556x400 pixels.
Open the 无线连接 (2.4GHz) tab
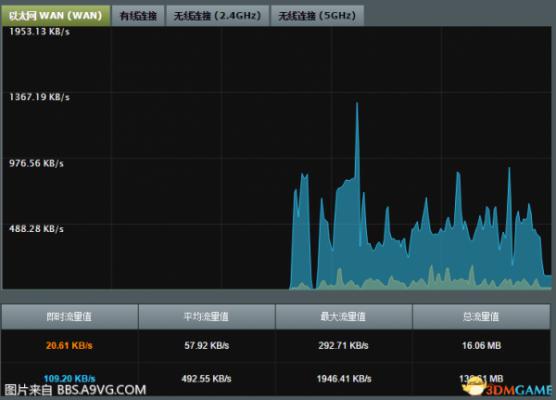coord(217,16)
